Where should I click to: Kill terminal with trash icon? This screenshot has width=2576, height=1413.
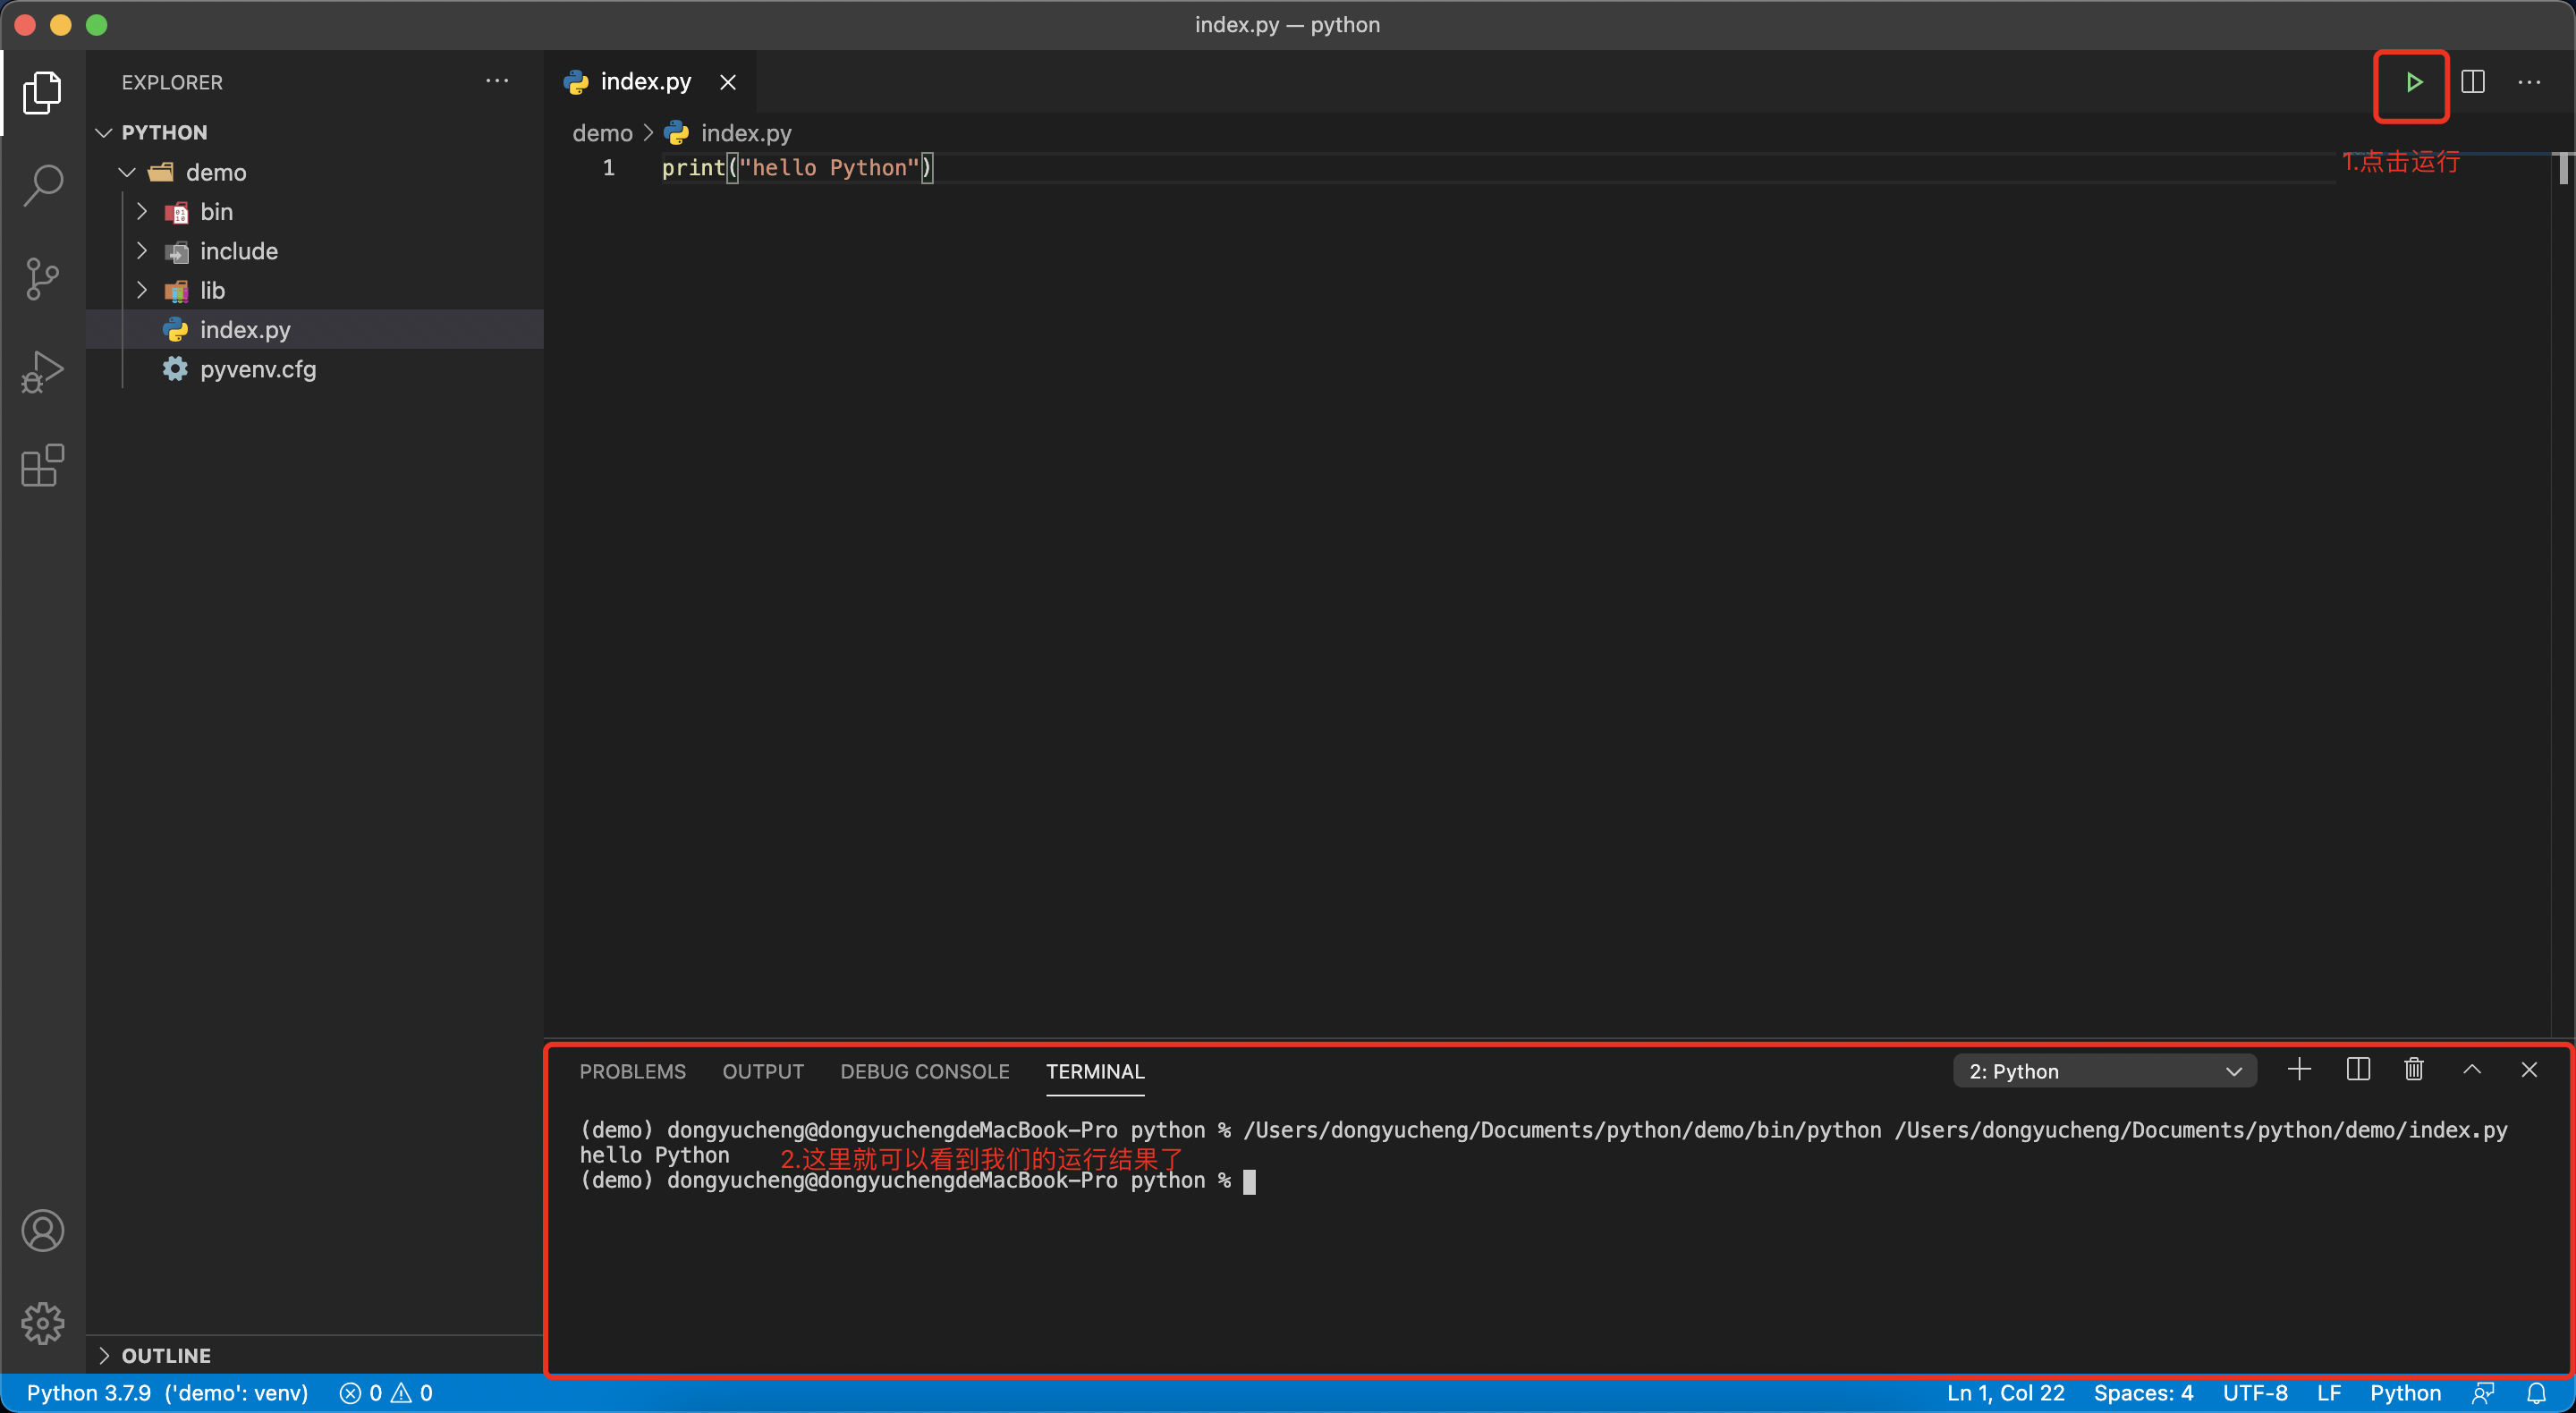point(2414,1070)
